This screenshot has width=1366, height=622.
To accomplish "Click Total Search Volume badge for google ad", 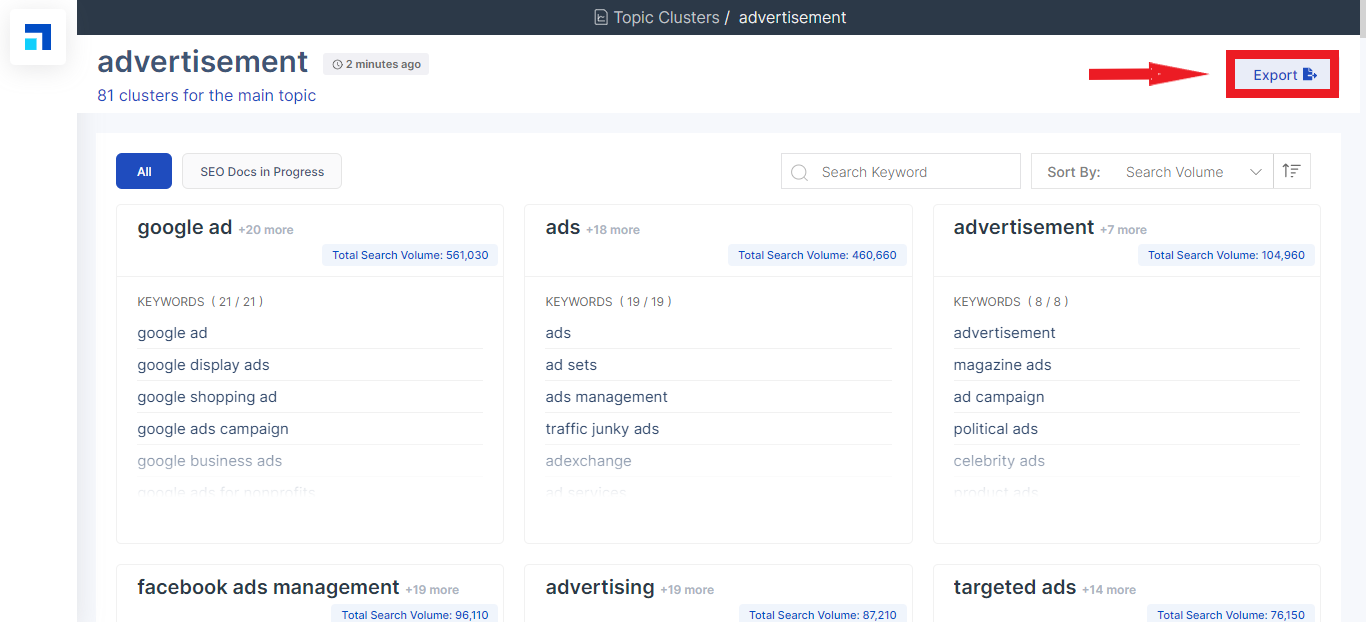I will 410,255.
